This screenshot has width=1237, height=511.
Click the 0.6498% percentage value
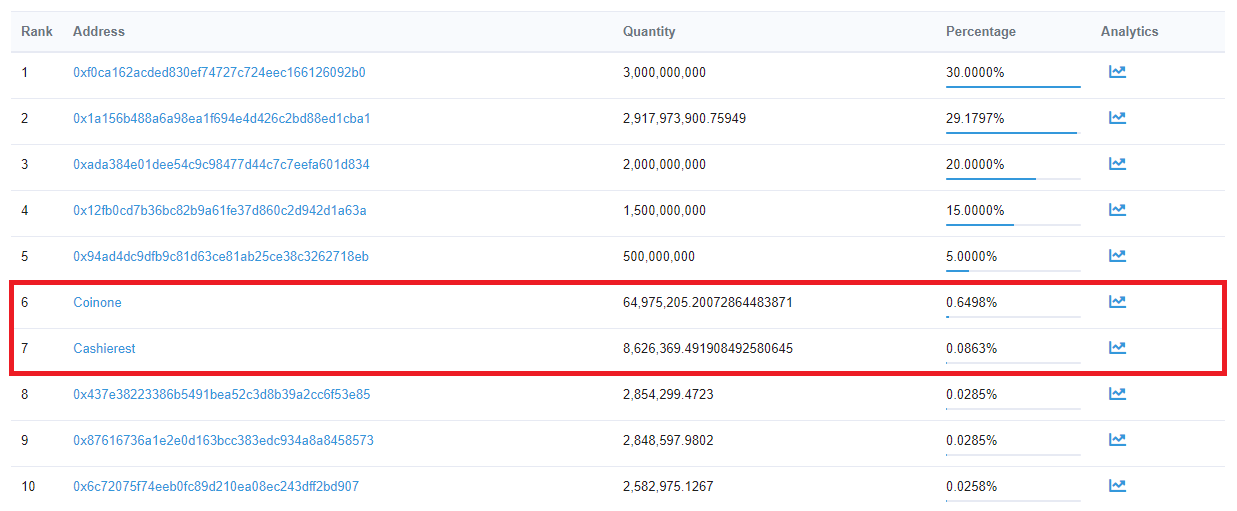pos(971,303)
